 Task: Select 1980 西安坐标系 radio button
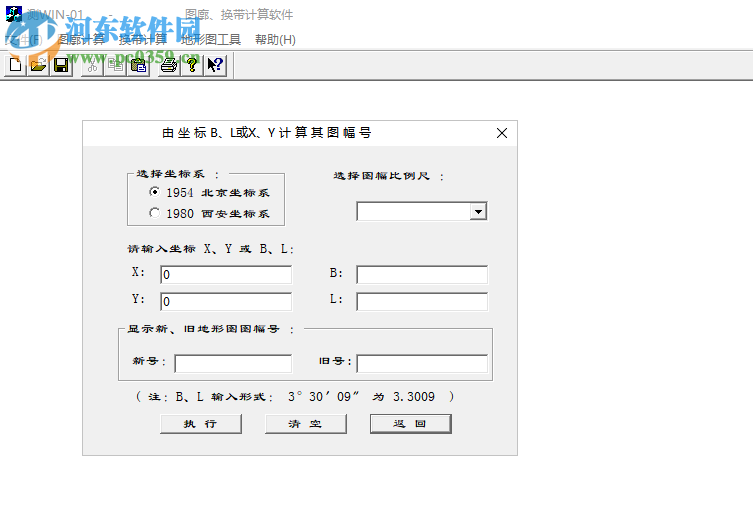(x=154, y=213)
